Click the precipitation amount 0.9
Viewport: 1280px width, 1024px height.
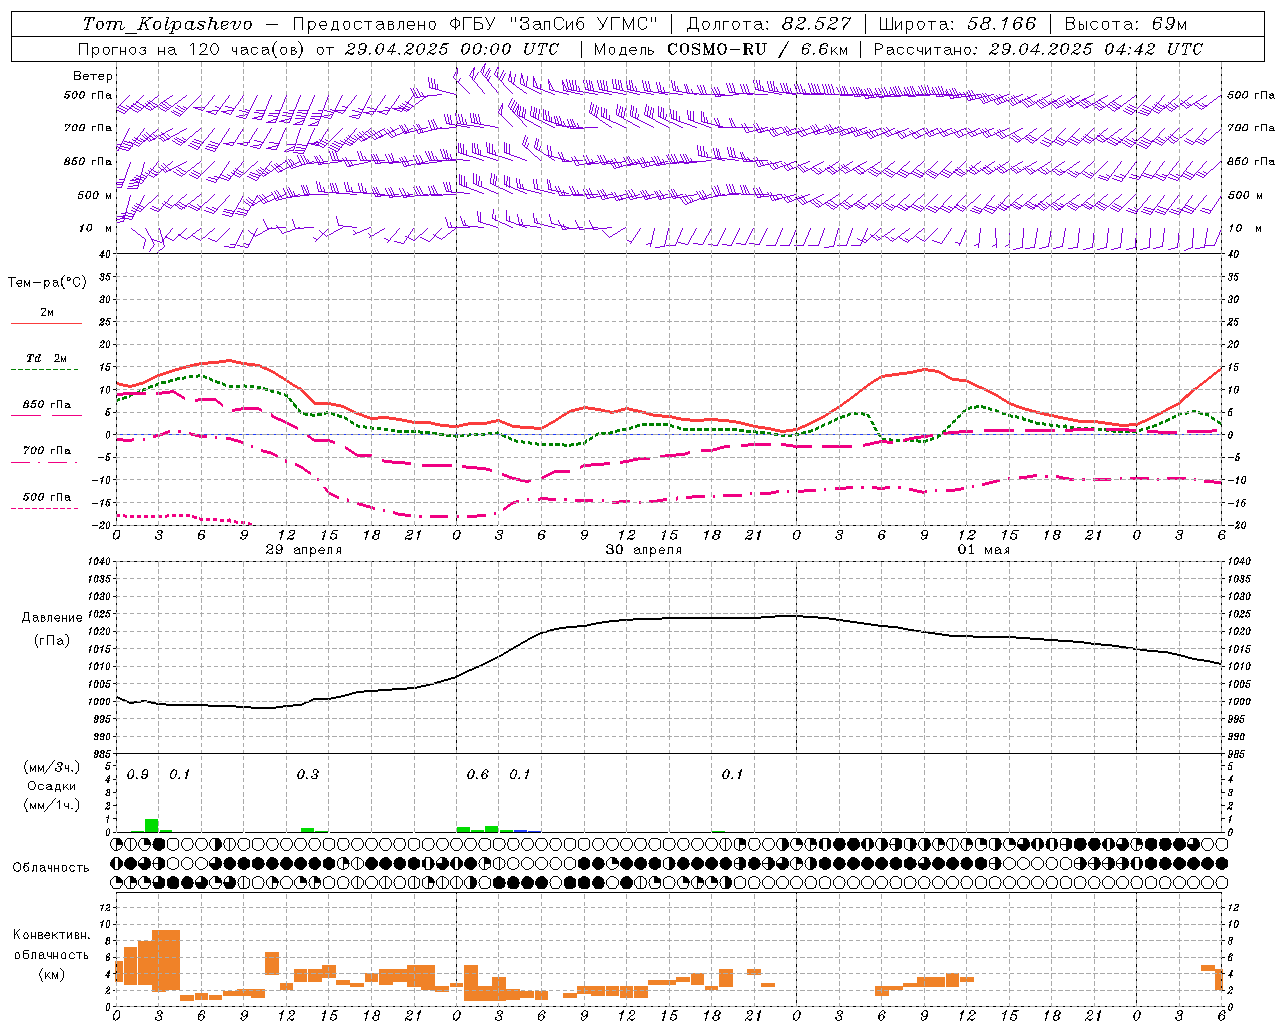(138, 775)
